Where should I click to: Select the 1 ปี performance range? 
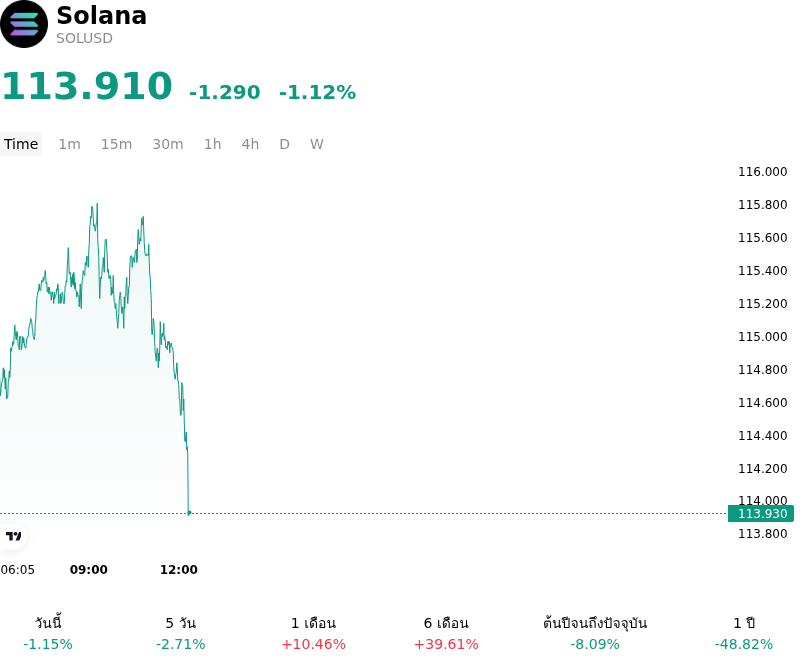point(744,633)
